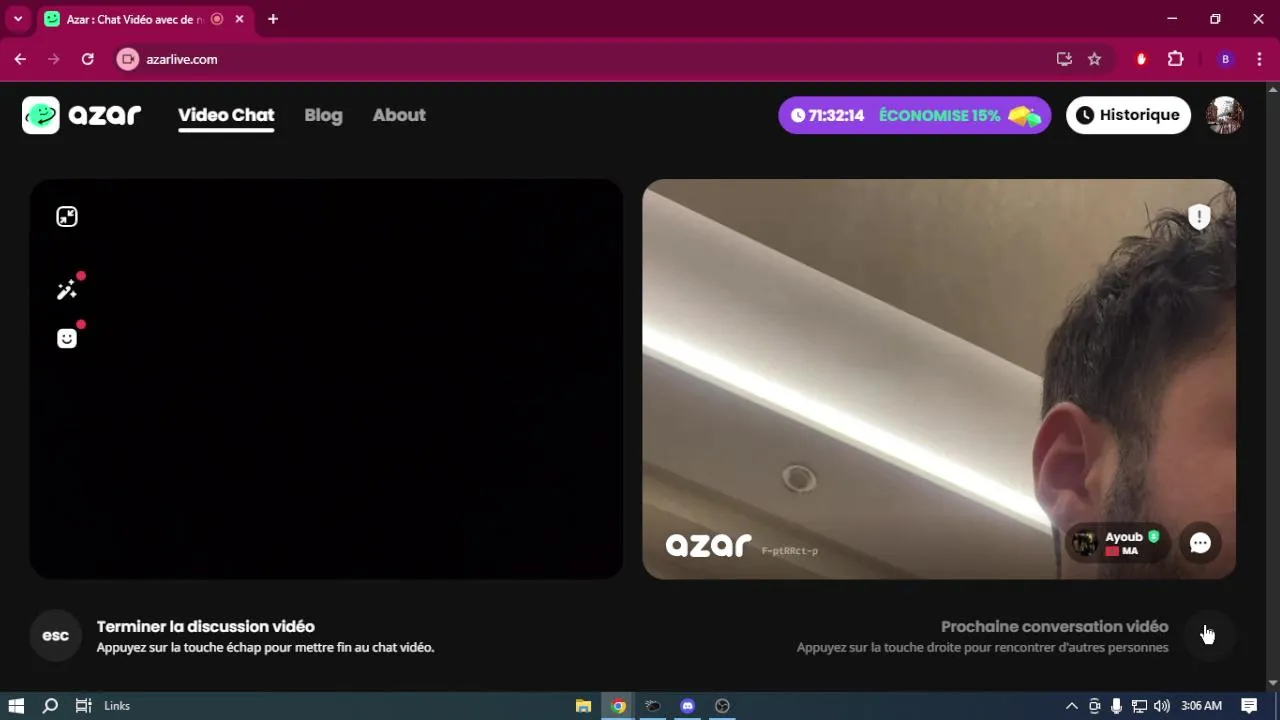Open the Video Chat tab

click(x=226, y=115)
